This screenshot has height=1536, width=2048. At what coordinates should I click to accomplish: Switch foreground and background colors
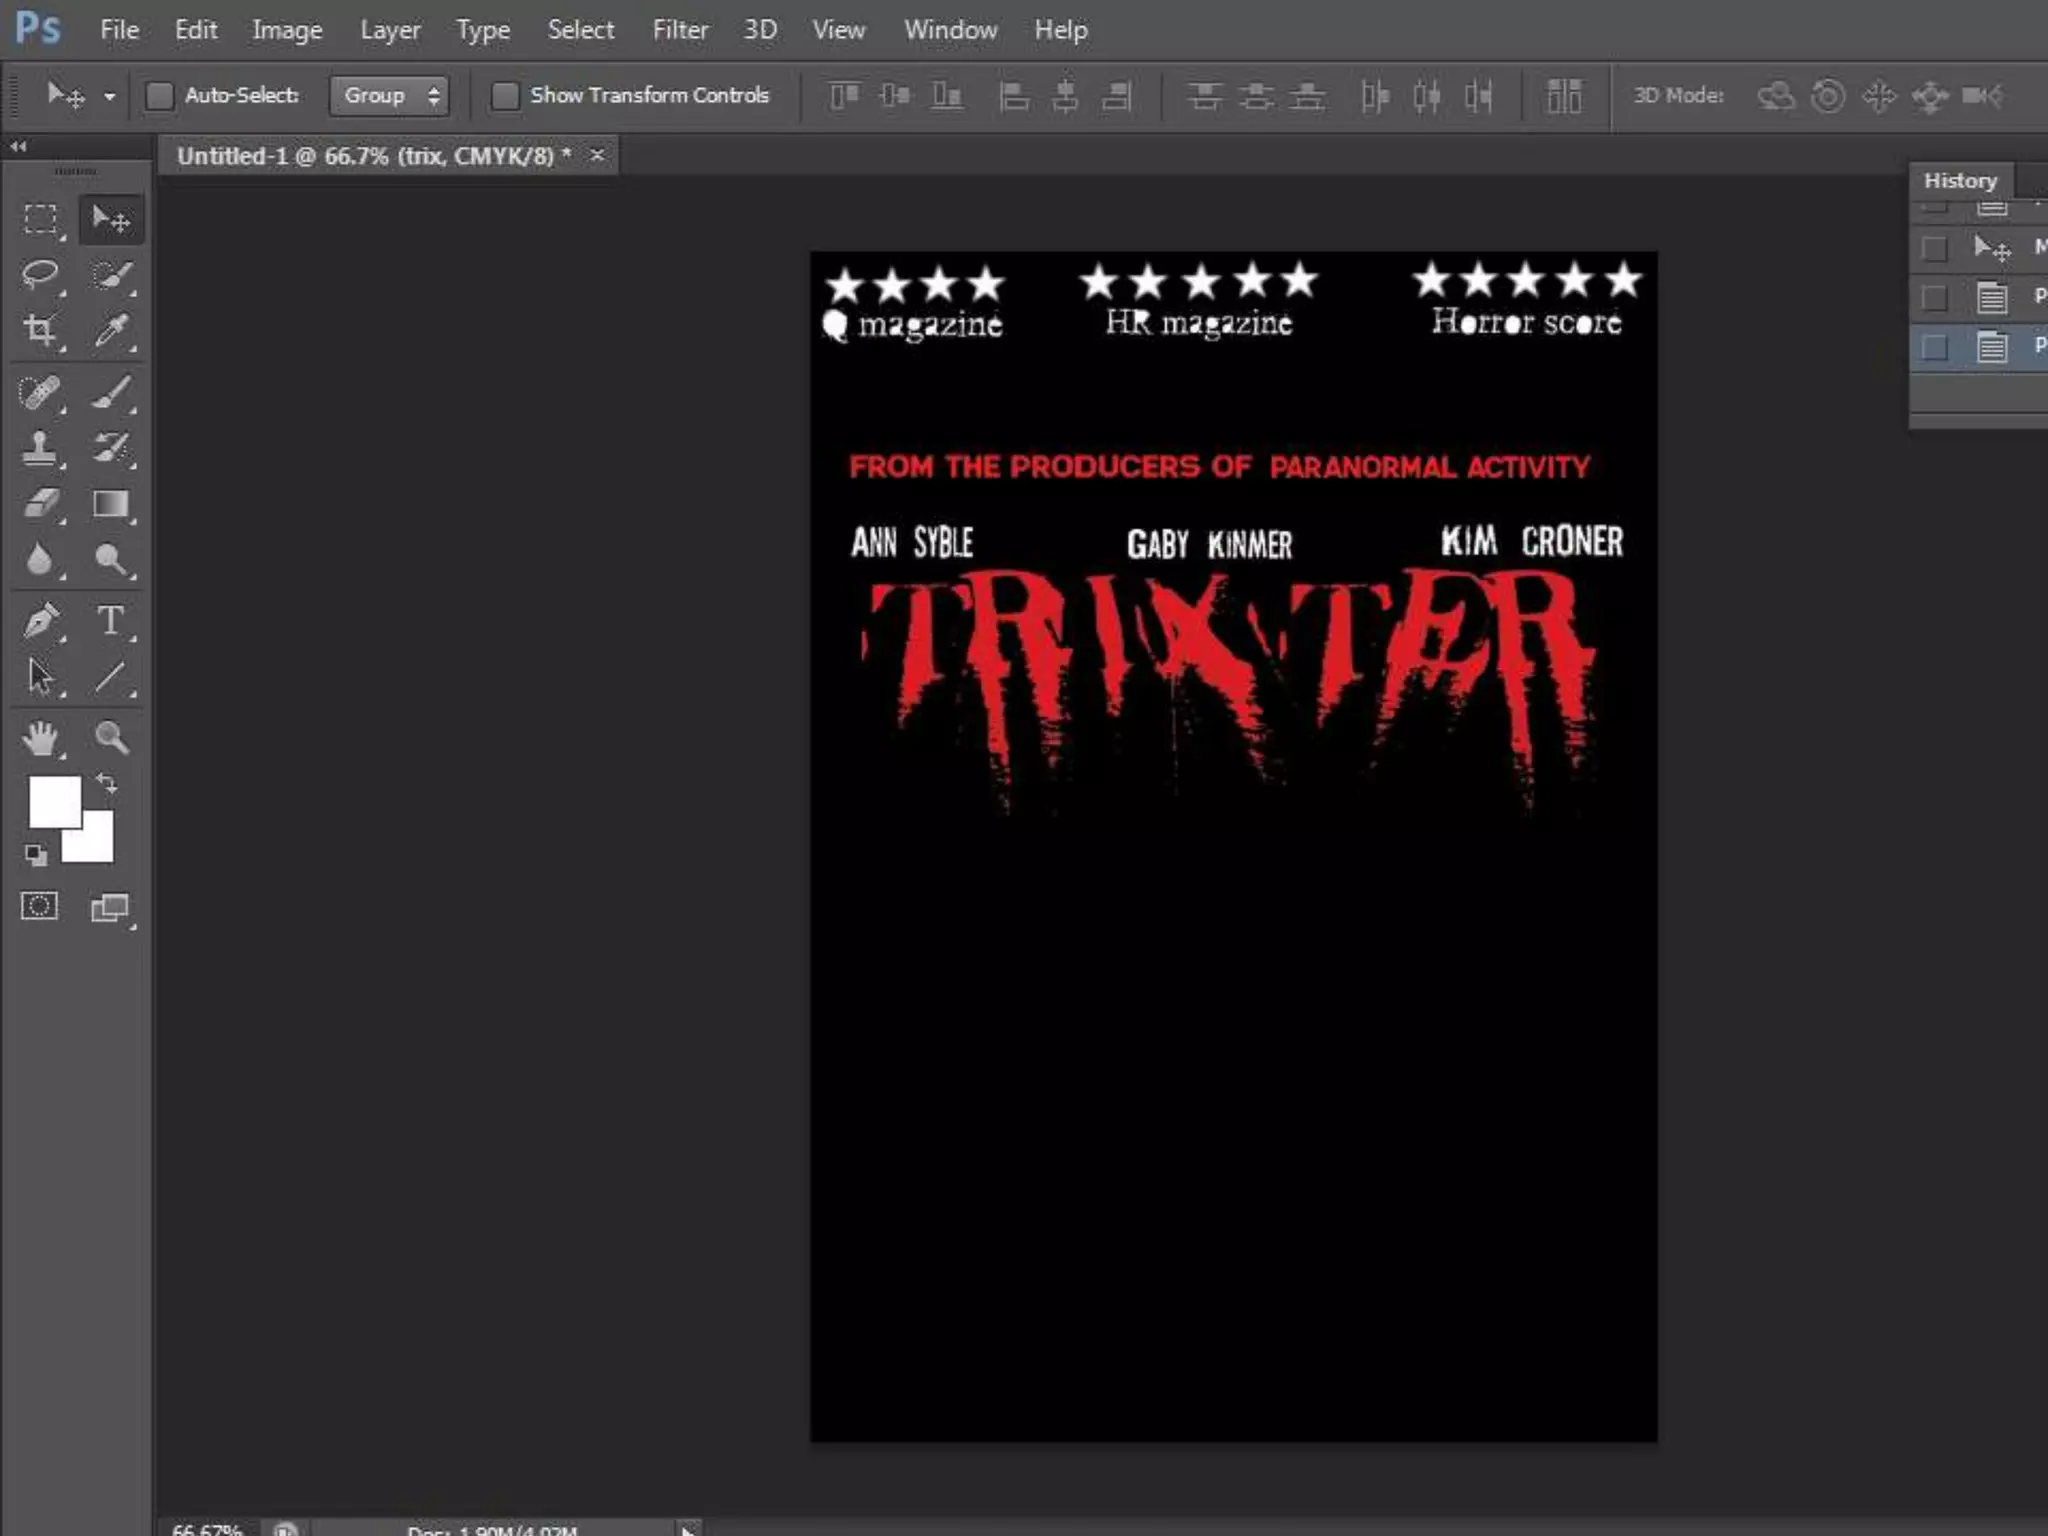click(x=107, y=783)
